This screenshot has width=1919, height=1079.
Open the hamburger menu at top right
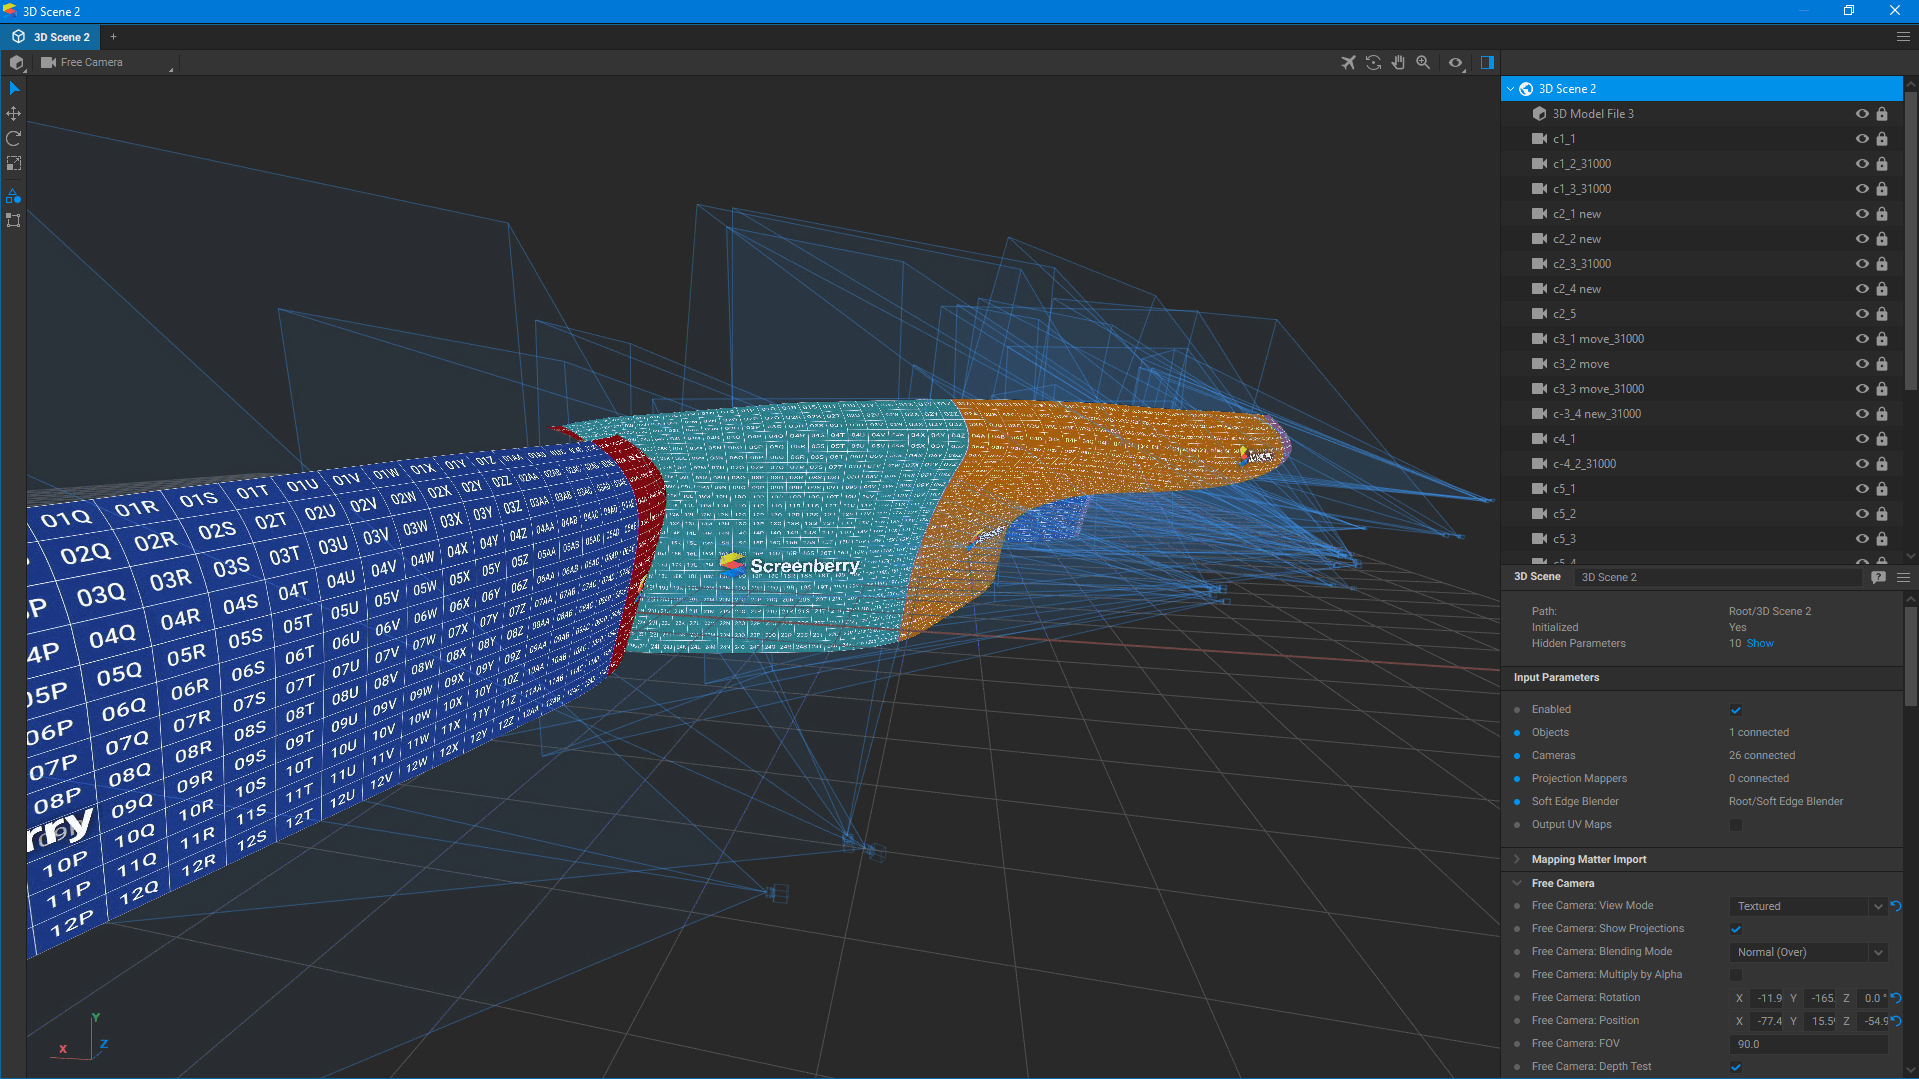click(x=1902, y=36)
